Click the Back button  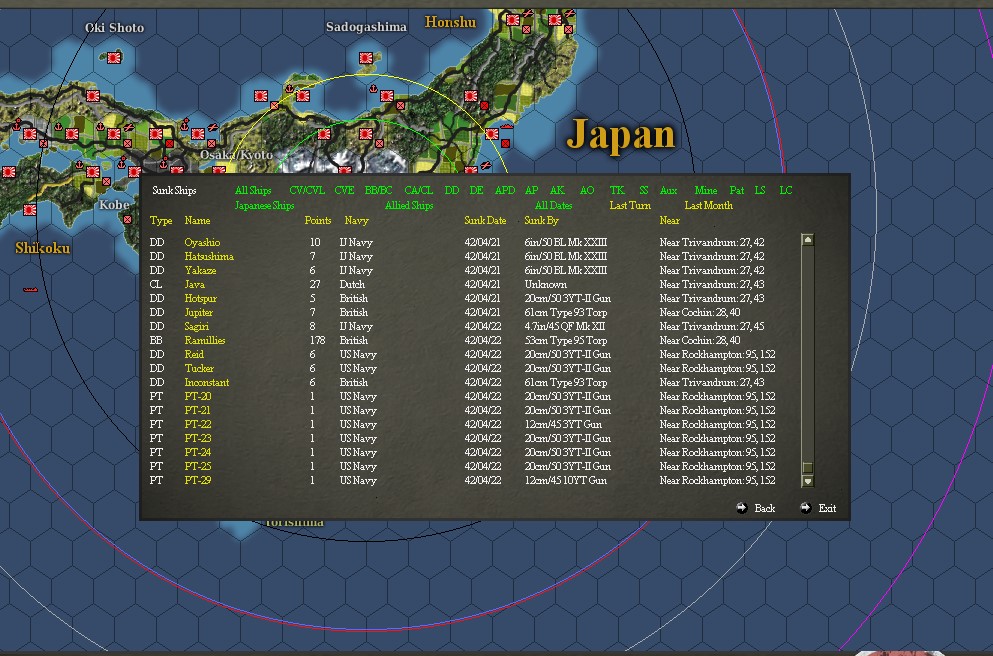[x=764, y=508]
